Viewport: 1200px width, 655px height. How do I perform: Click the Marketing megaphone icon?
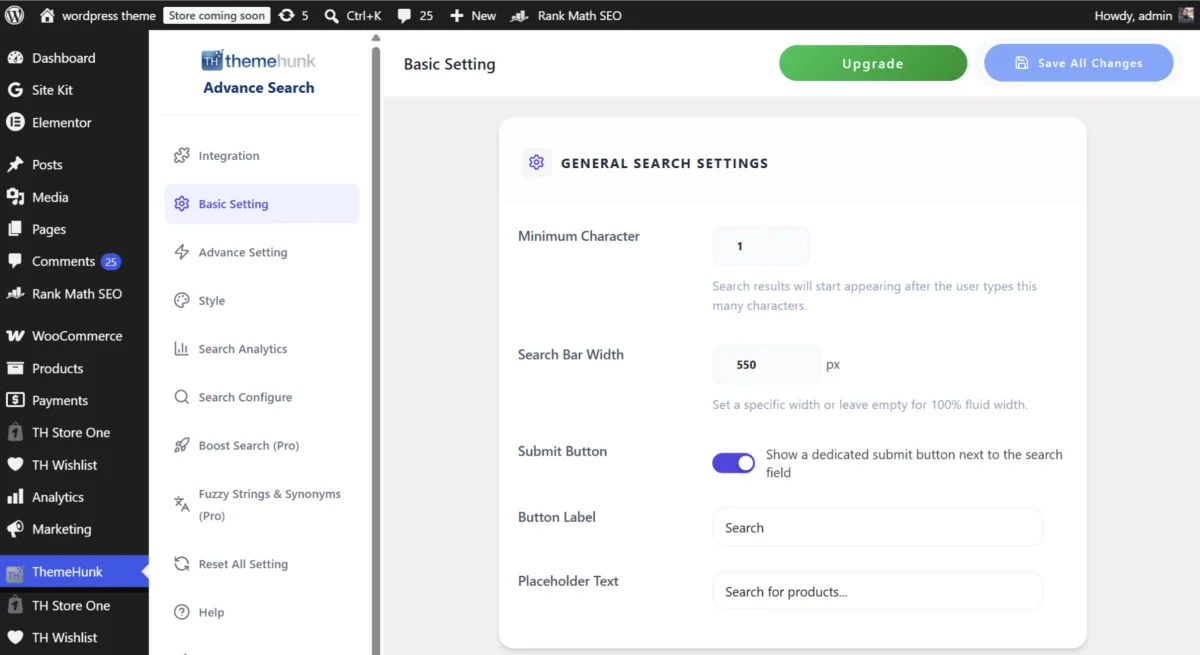pos(15,529)
